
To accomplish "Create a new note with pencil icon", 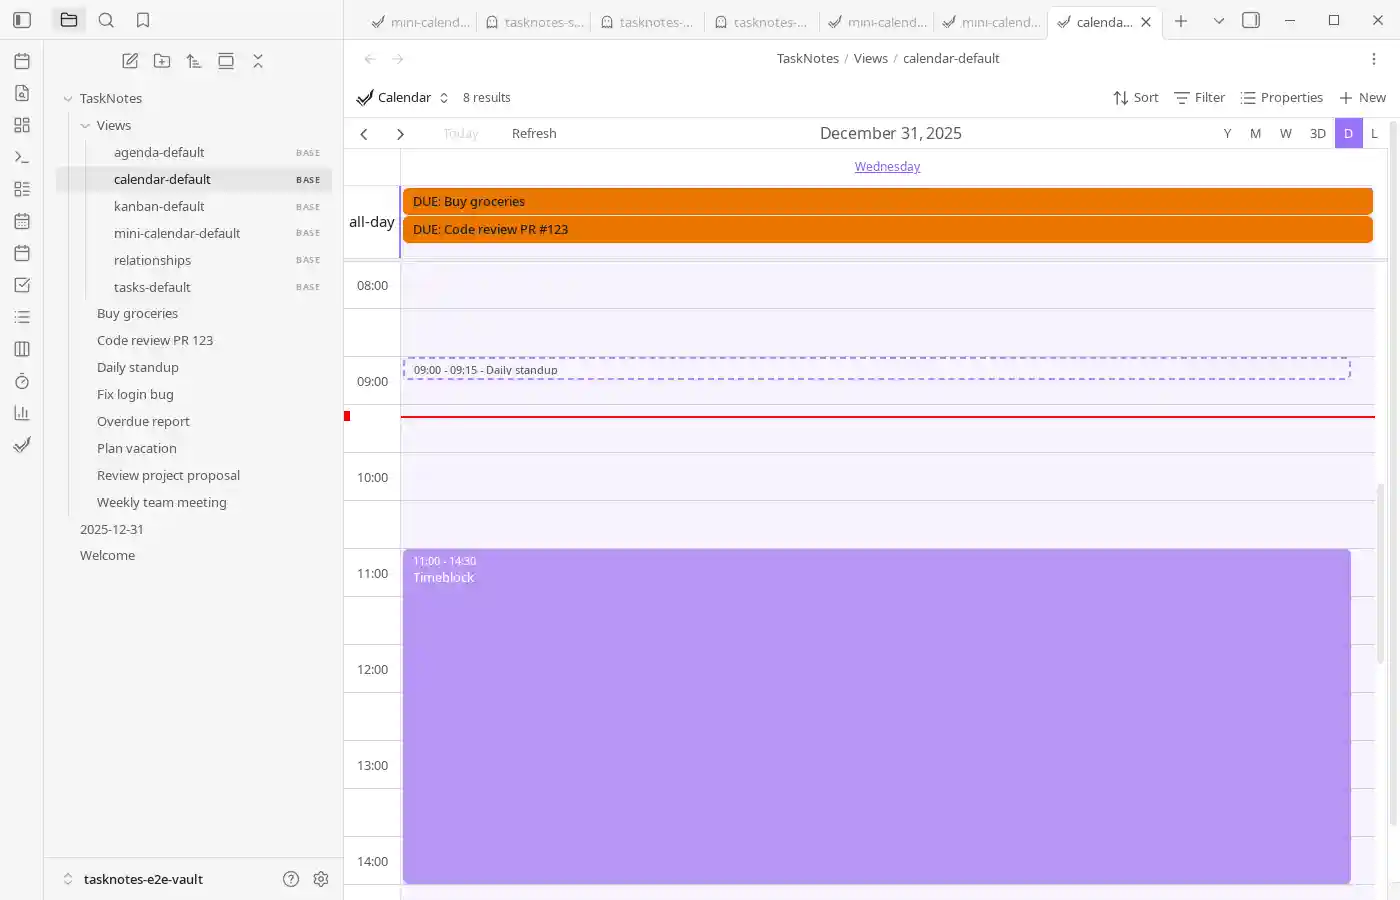I will coord(130,61).
